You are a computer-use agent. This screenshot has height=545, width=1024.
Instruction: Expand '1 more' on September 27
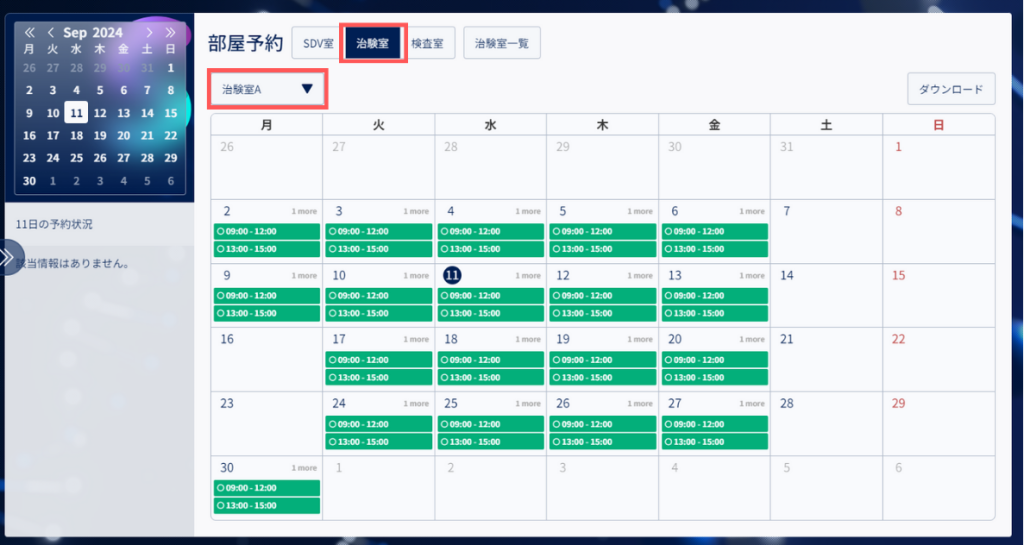point(752,404)
